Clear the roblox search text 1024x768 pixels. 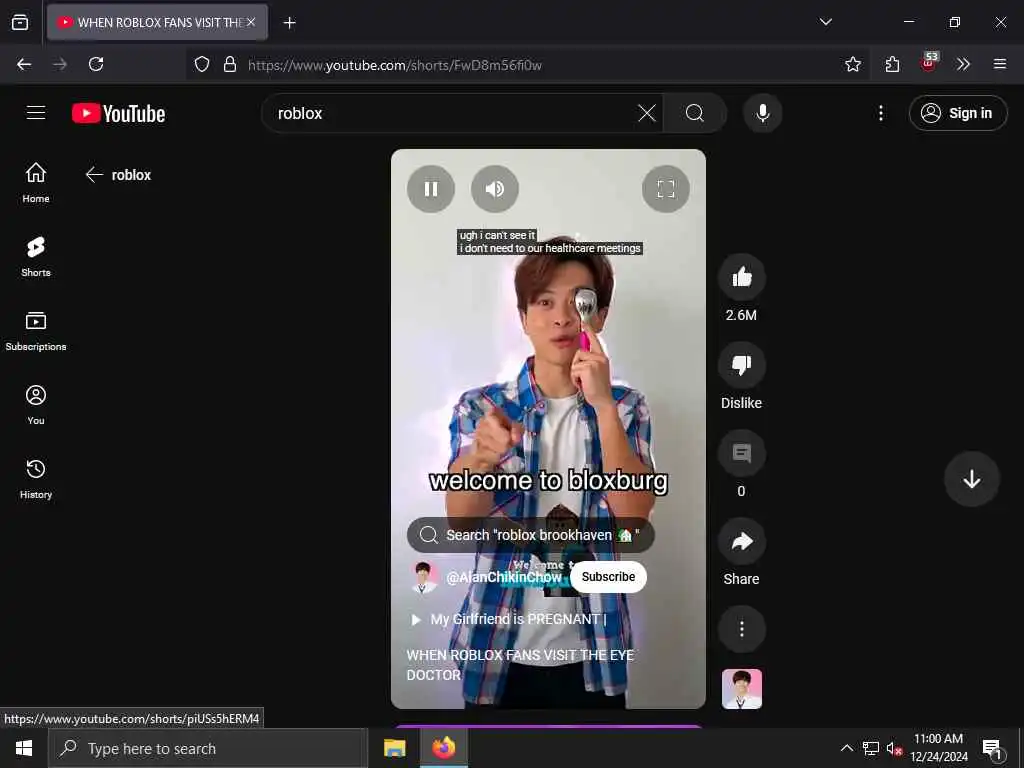tap(647, 113)
